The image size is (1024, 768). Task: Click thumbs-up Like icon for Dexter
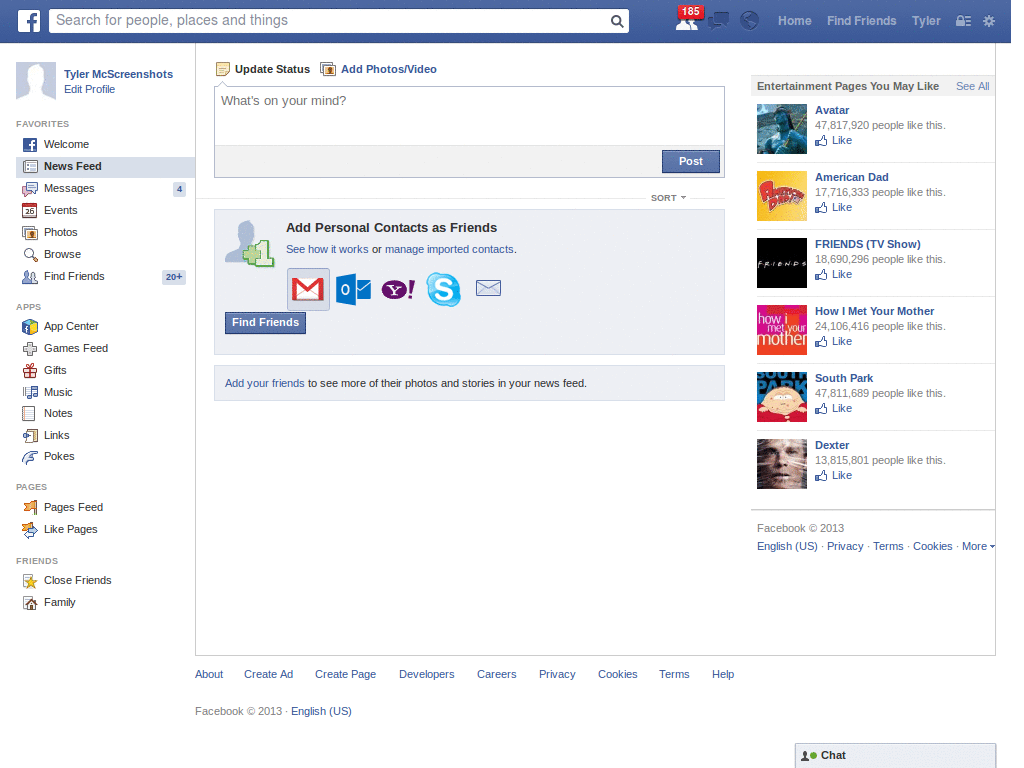(x=821, y=475)
